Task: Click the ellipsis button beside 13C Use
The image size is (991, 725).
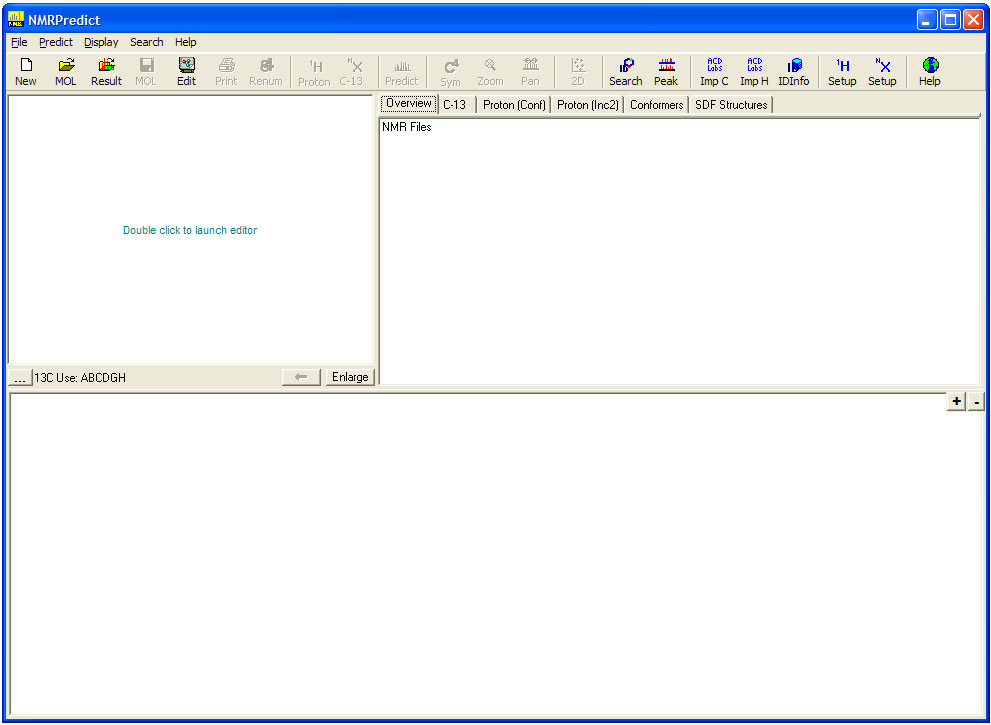Action: (20, 378)
